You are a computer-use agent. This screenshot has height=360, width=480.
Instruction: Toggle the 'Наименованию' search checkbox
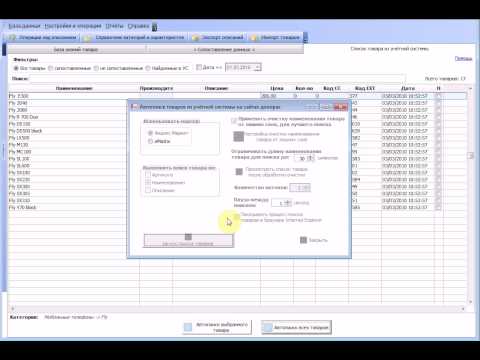pyautogui.click(x=148, y=182)
